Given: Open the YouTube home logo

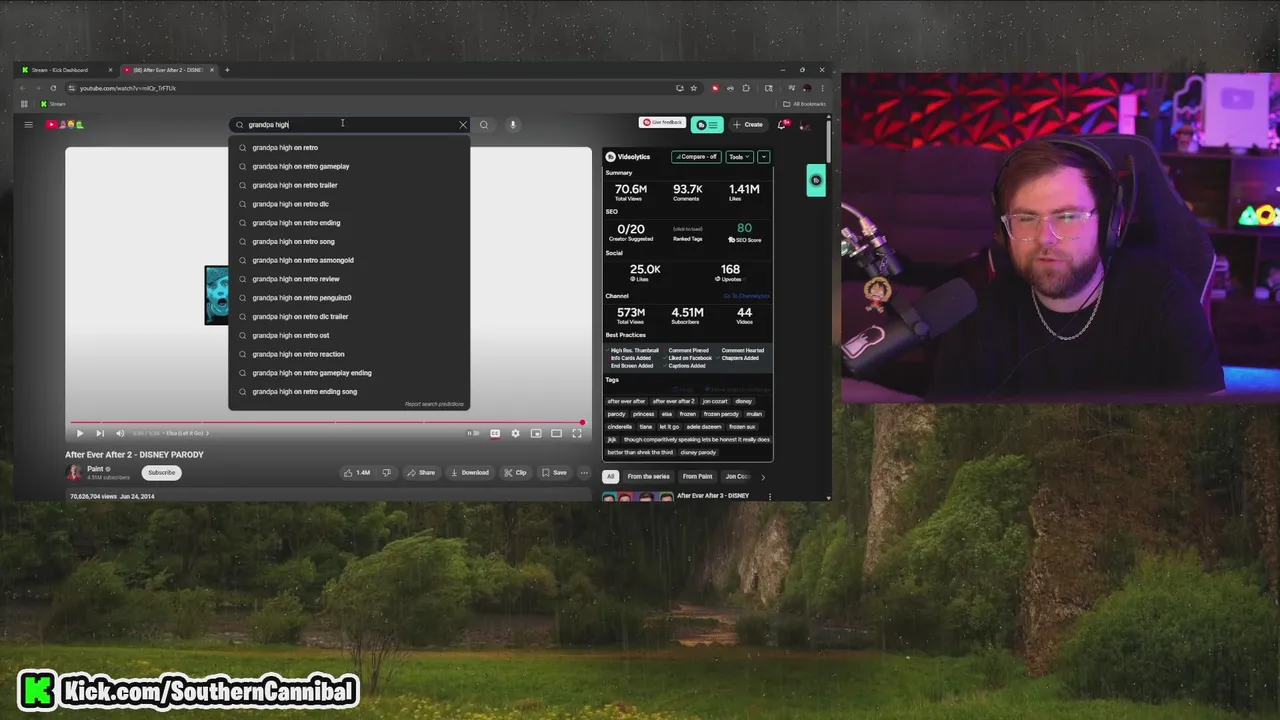Looking at the screenshot, I should click(x=65, y=125).
